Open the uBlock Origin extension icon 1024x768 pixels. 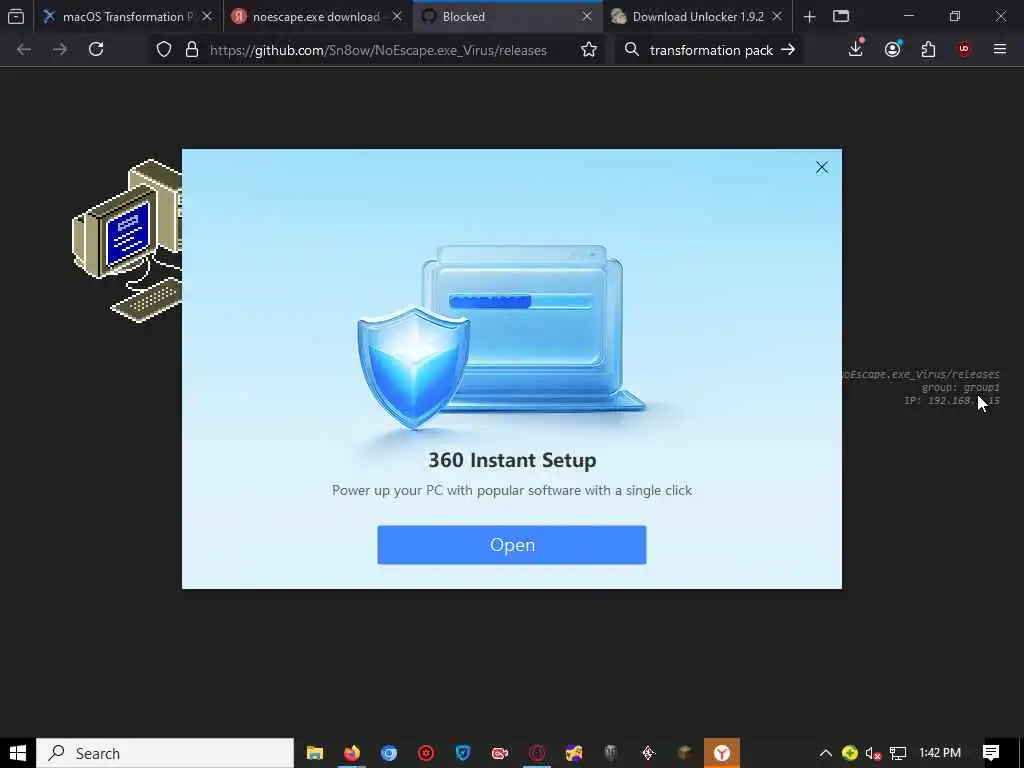(x=964, y=50)
